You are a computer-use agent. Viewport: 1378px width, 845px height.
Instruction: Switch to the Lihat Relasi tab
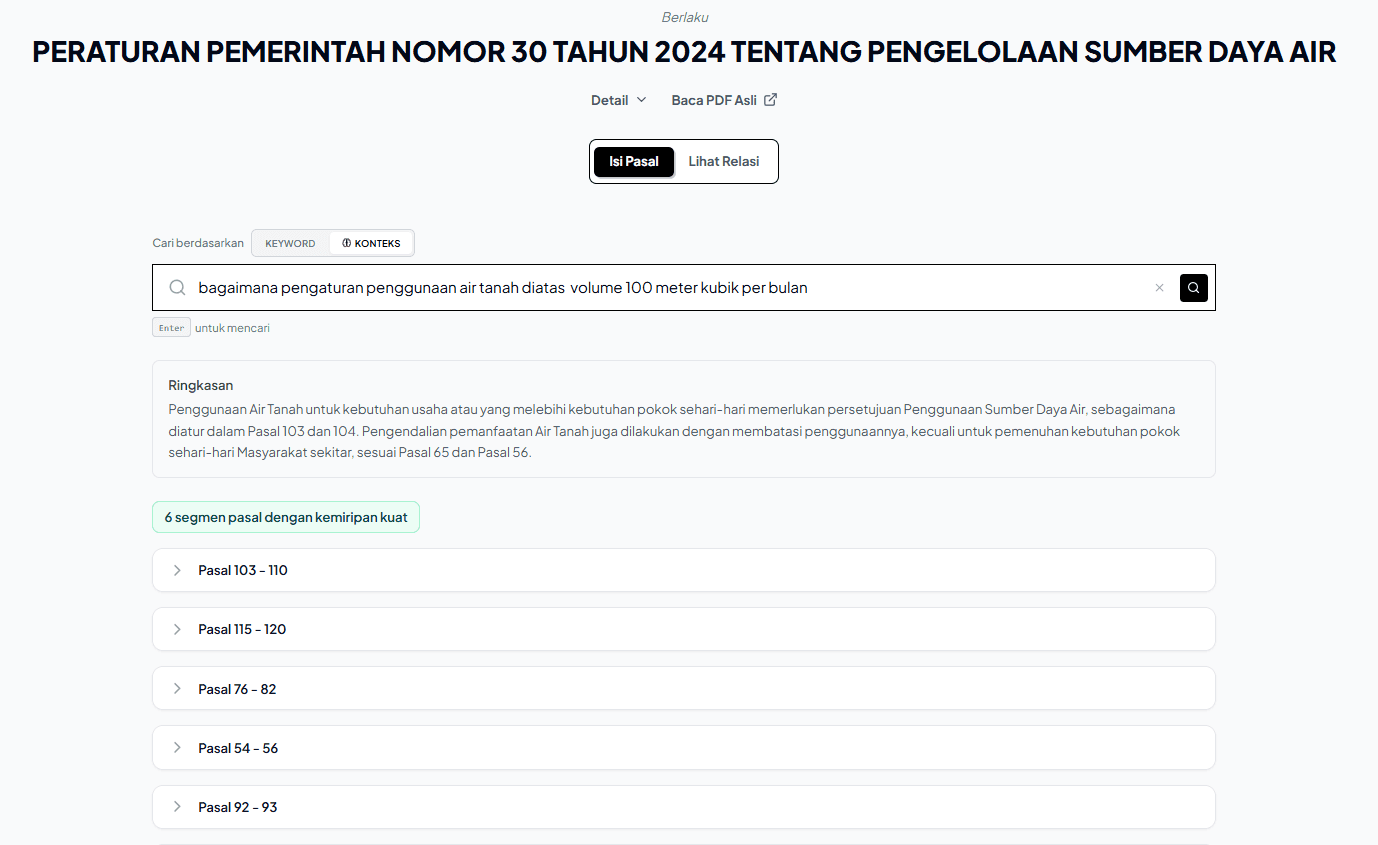pyautogui.click(x=724, y=161)
